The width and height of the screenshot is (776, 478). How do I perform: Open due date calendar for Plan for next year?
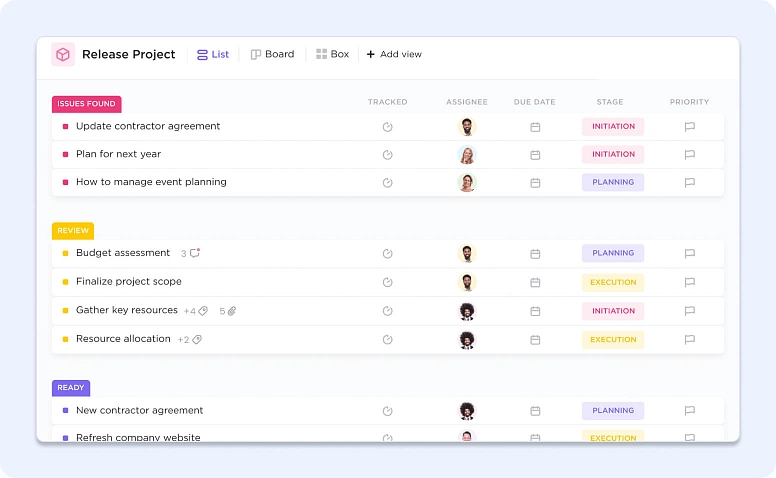535,155
